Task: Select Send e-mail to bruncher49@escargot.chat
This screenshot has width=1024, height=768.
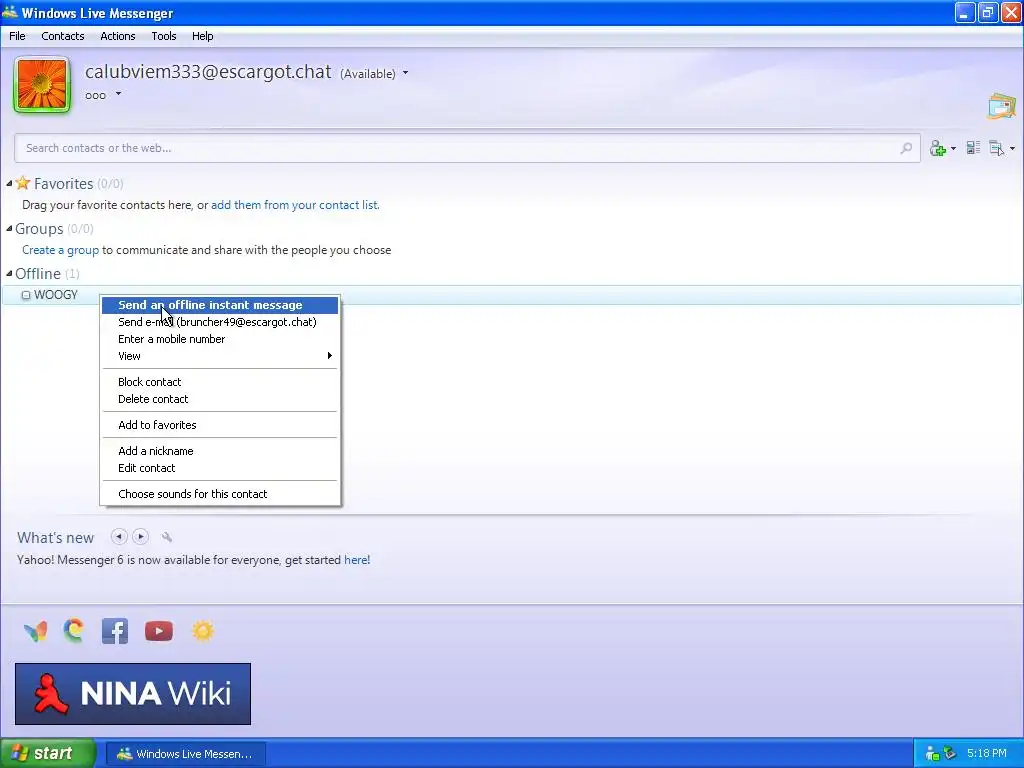Action: pyautogui.click(x=220, y=322)
